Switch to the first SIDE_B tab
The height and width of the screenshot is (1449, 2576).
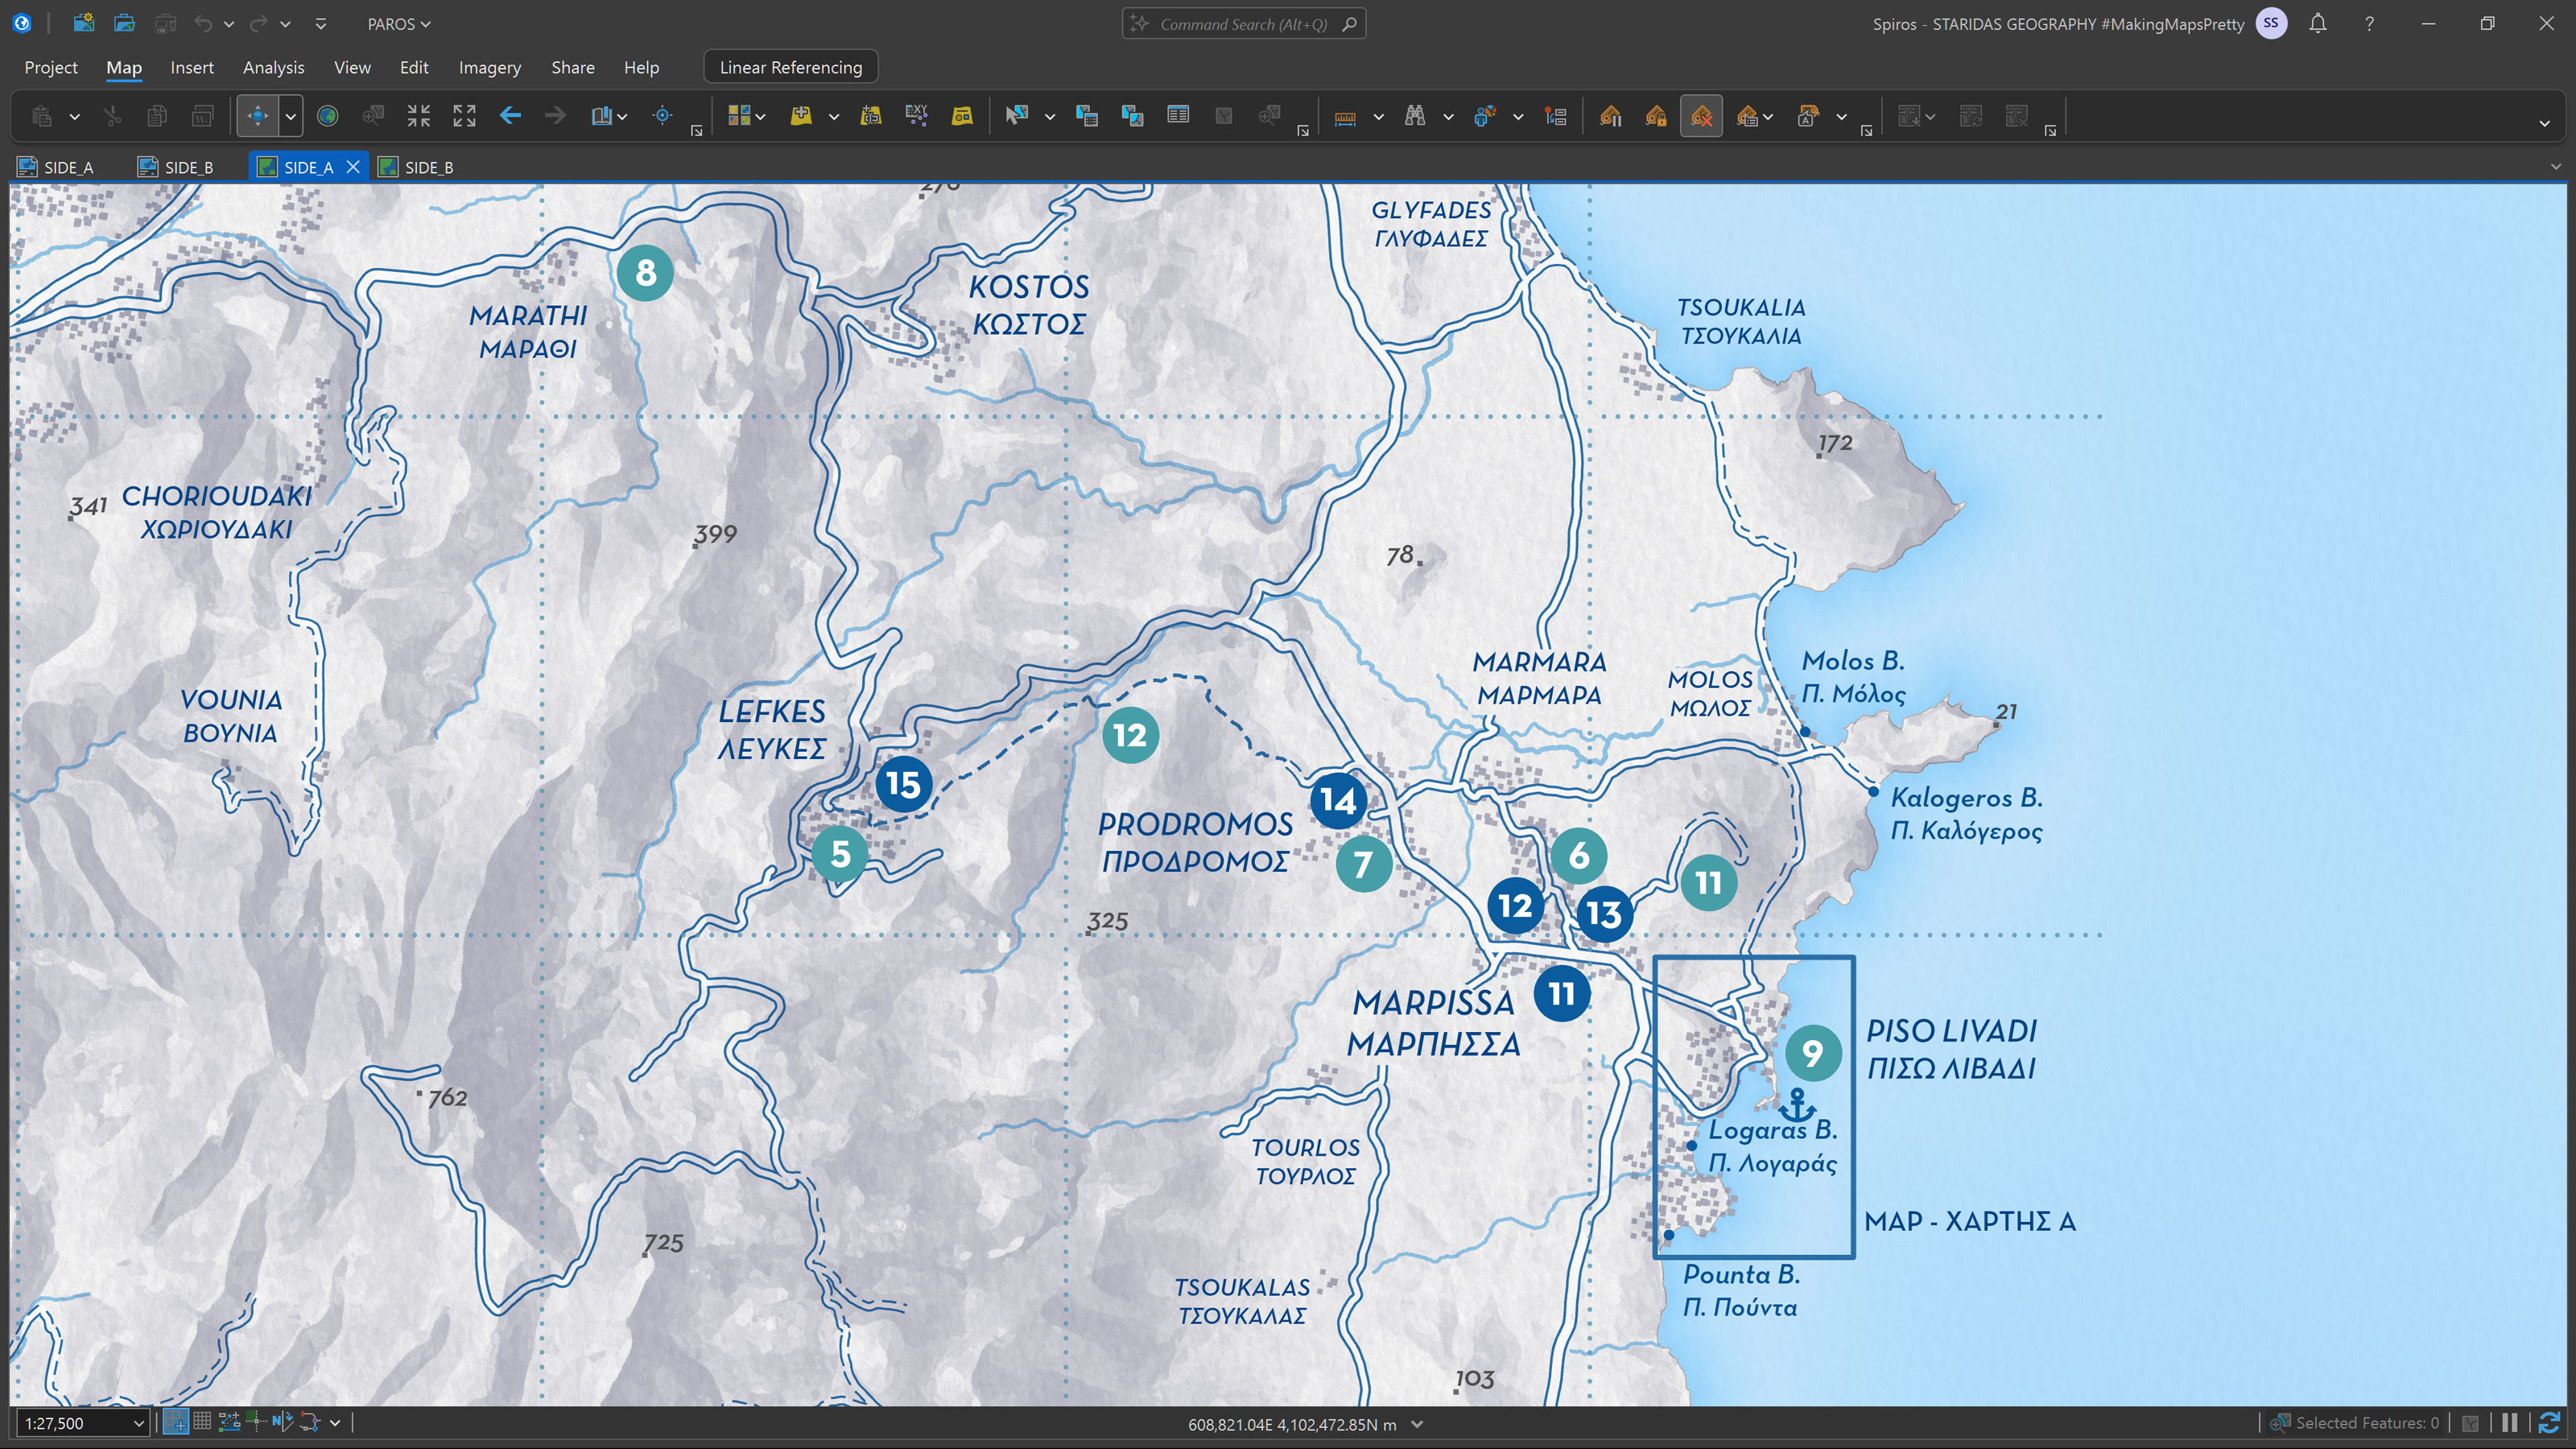tap(176, 167)
